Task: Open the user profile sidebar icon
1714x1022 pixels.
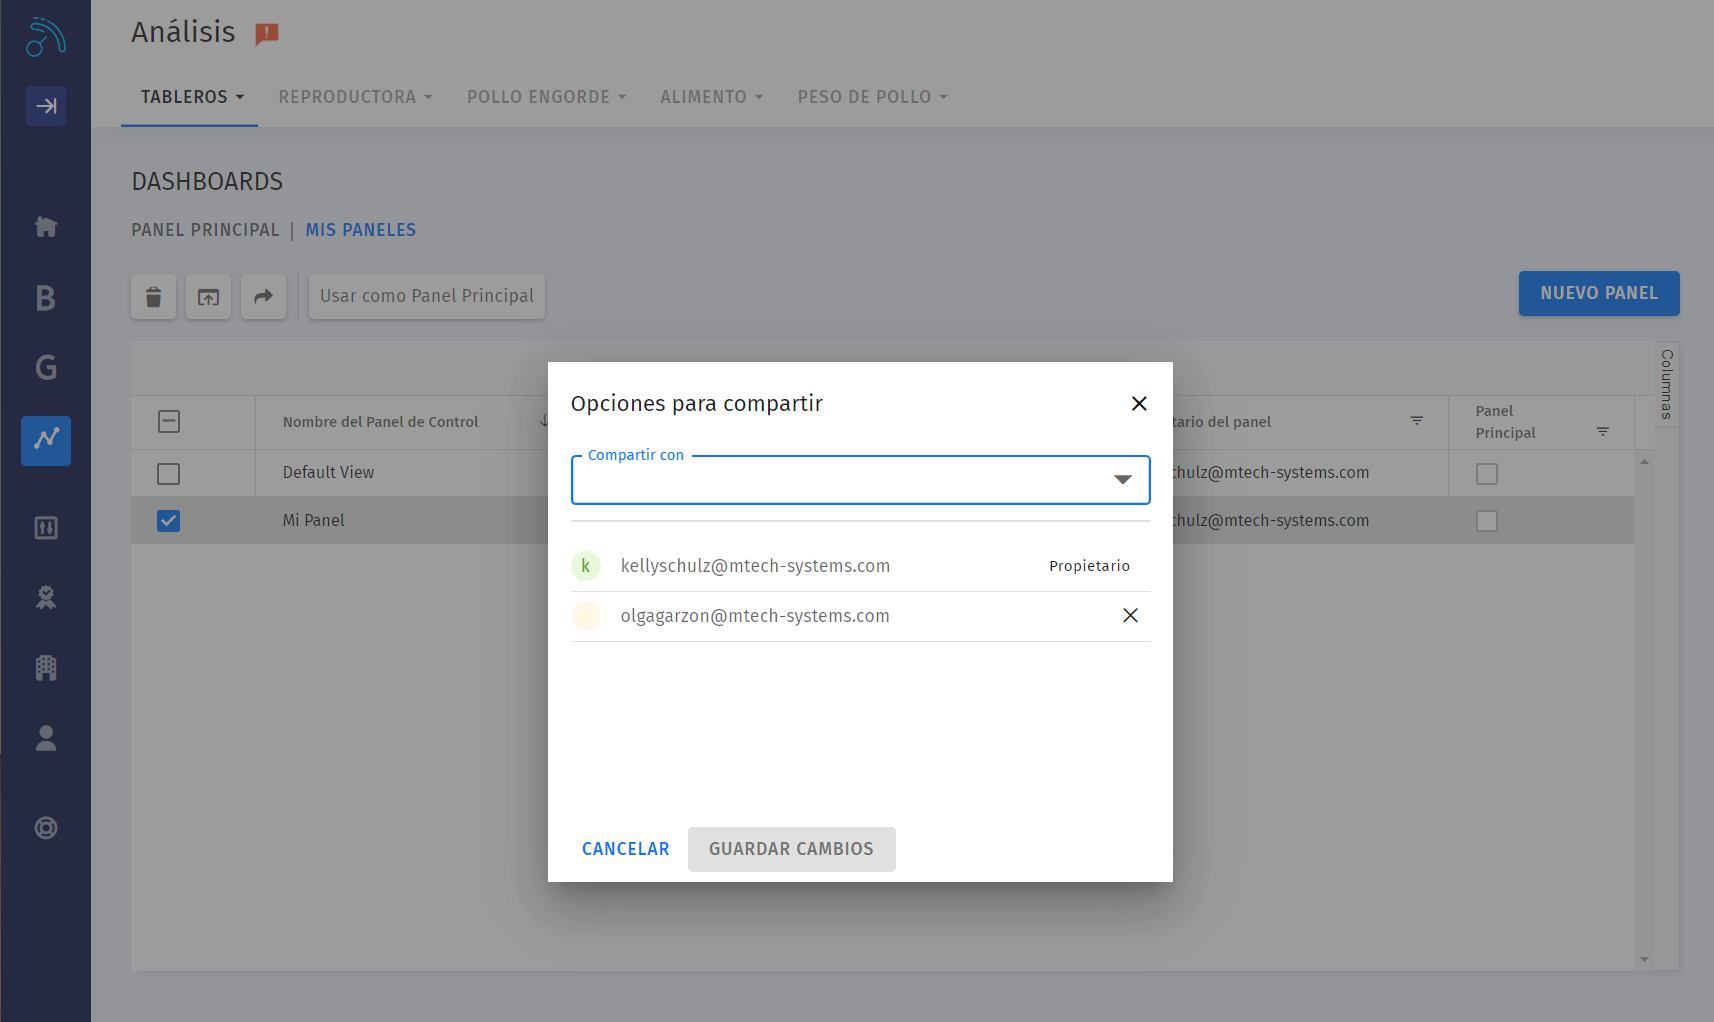Action: click(46, 738)
